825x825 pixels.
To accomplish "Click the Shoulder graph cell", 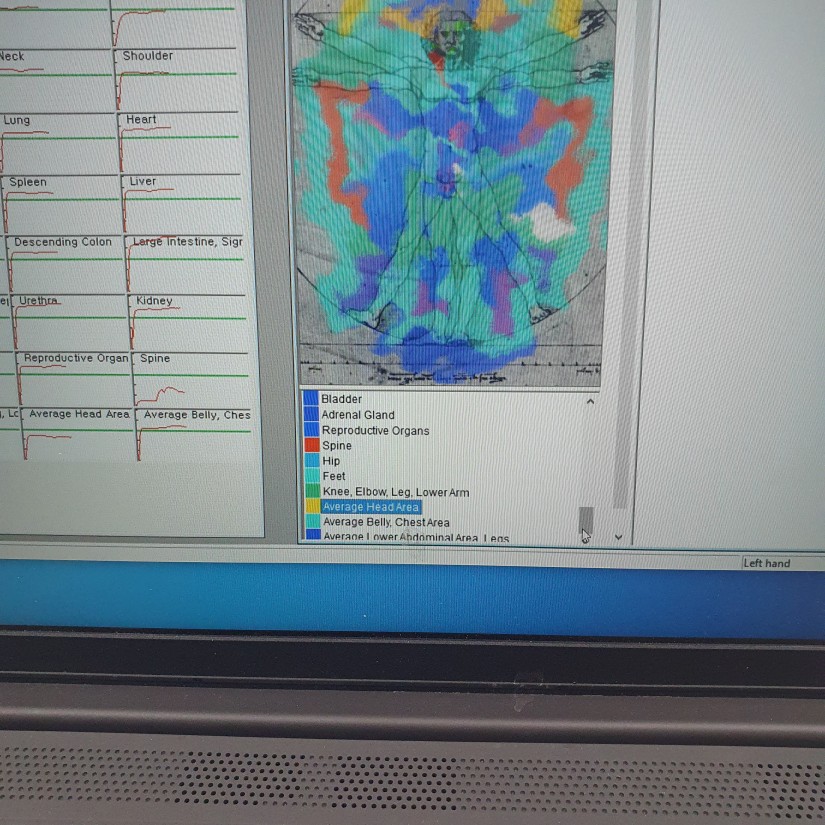I will click(x=176, y=80).
